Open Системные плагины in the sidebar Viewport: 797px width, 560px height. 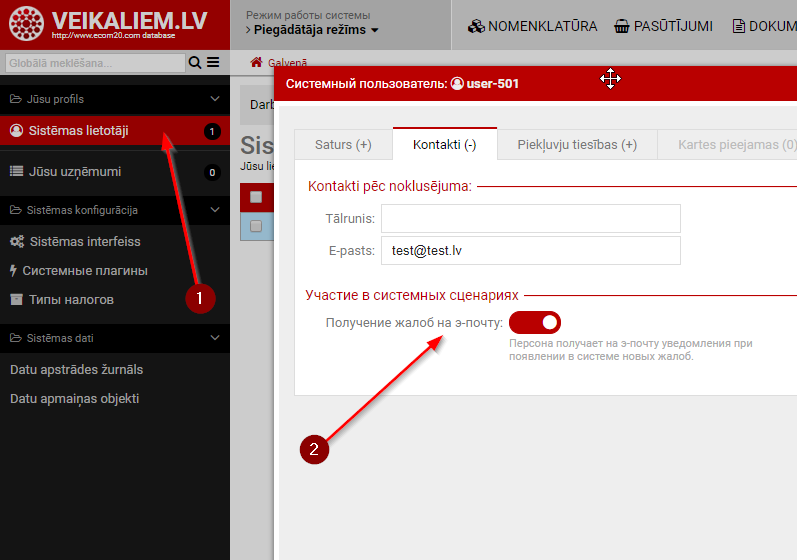tap(84, 270)
